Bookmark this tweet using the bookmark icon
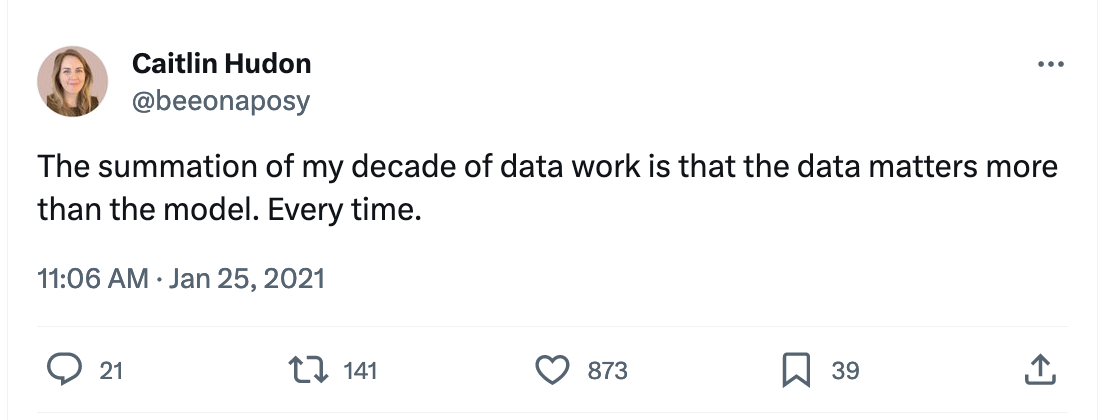This screenshot has height=420, width=1106. [795, 371]
